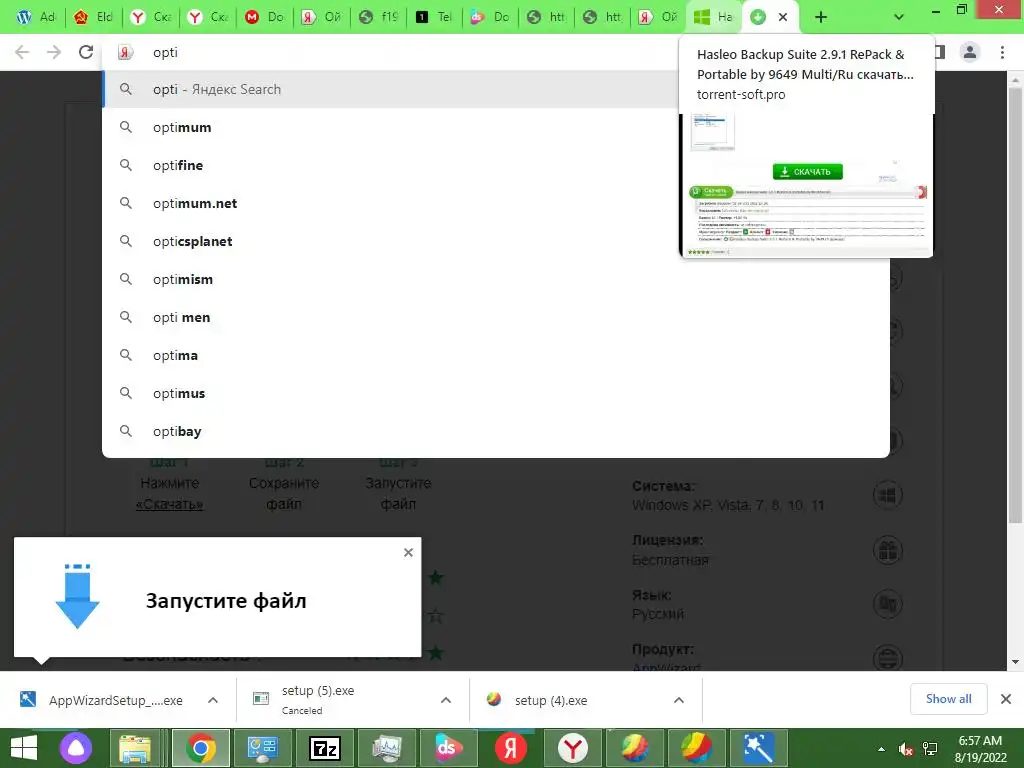Close the 'Запустите файл' popup
Screen dimensions: 1024x768
tap(408, 552)
